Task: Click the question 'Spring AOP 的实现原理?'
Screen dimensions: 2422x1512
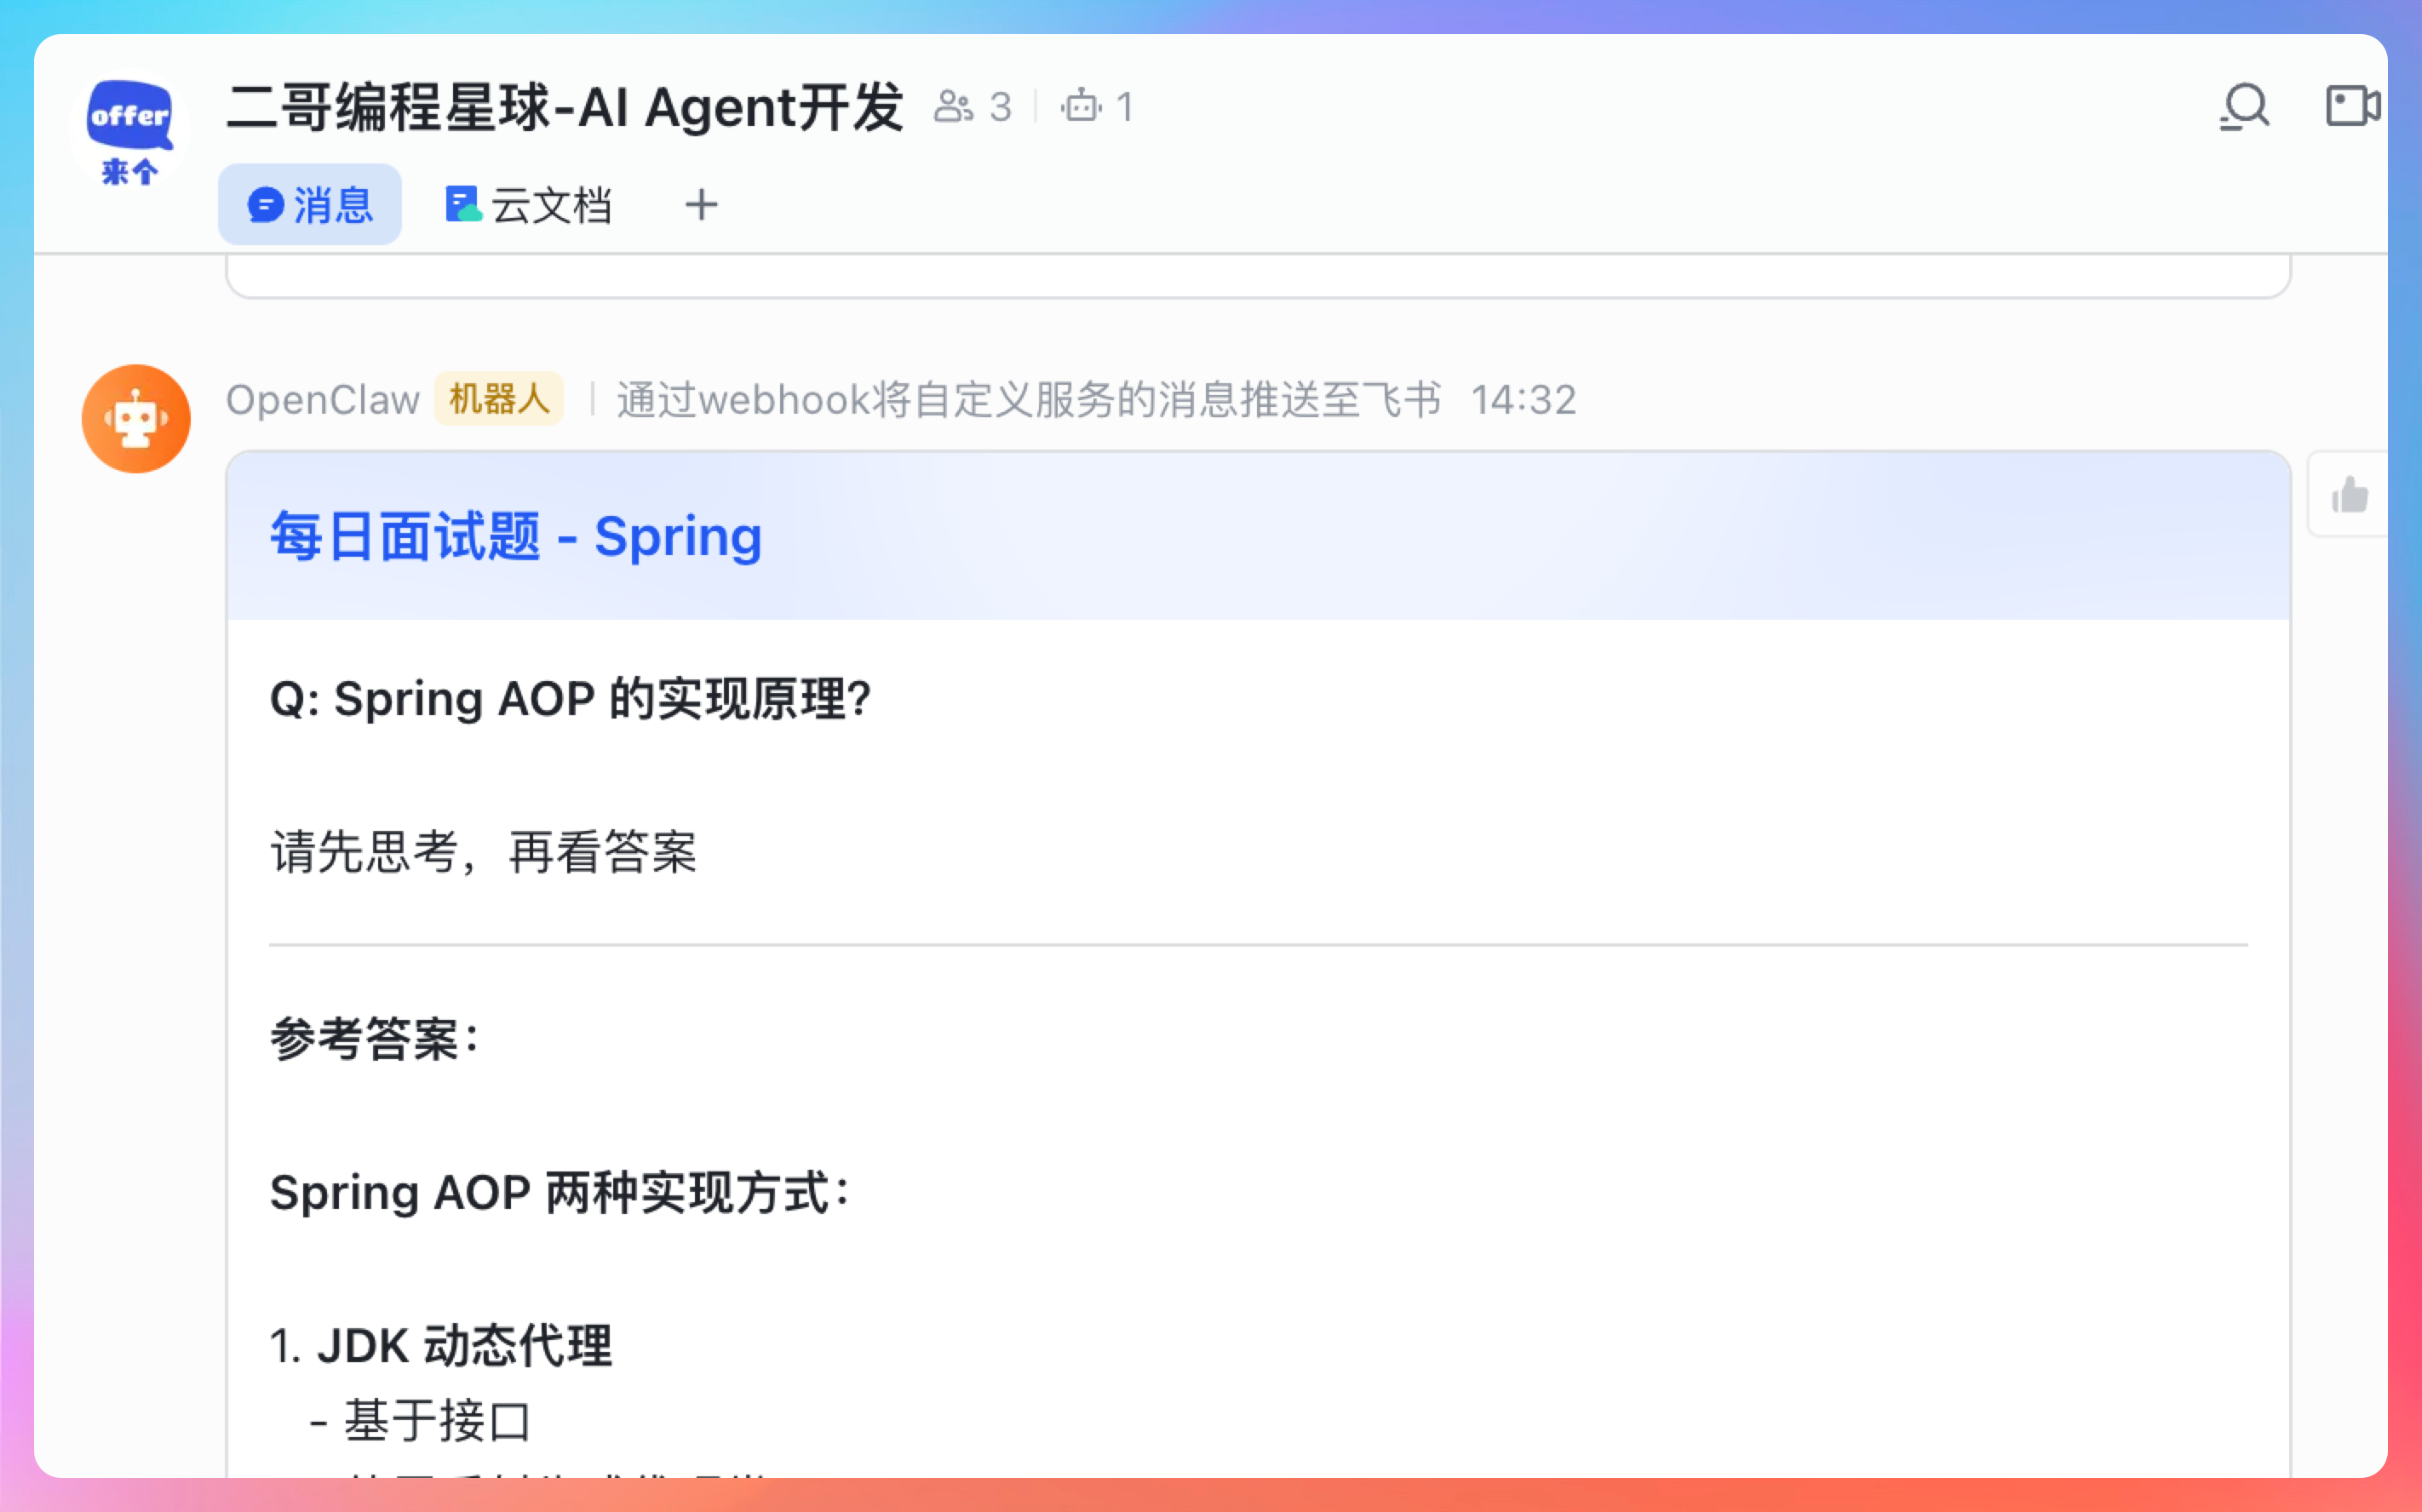Action: (x=571, y=698)
